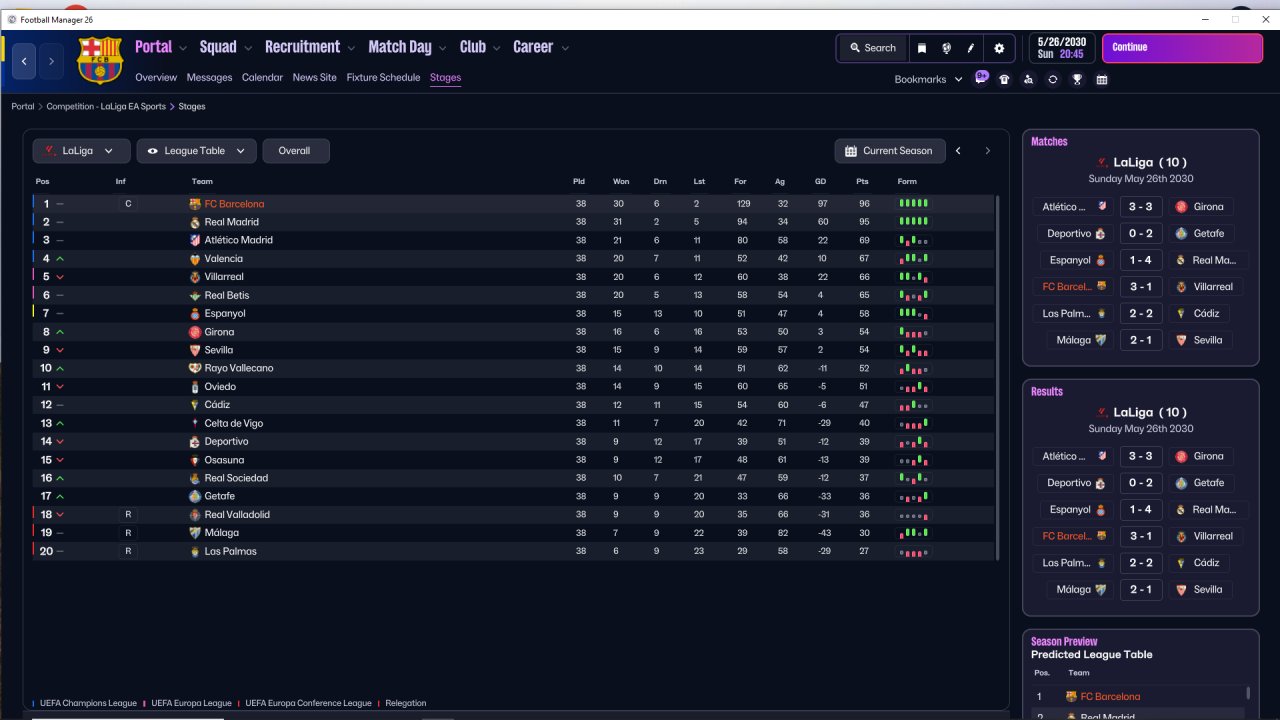The height and width of the screenshot is (720, 1280).
Task: Click the Overall filter button
Action: [296, 151]
